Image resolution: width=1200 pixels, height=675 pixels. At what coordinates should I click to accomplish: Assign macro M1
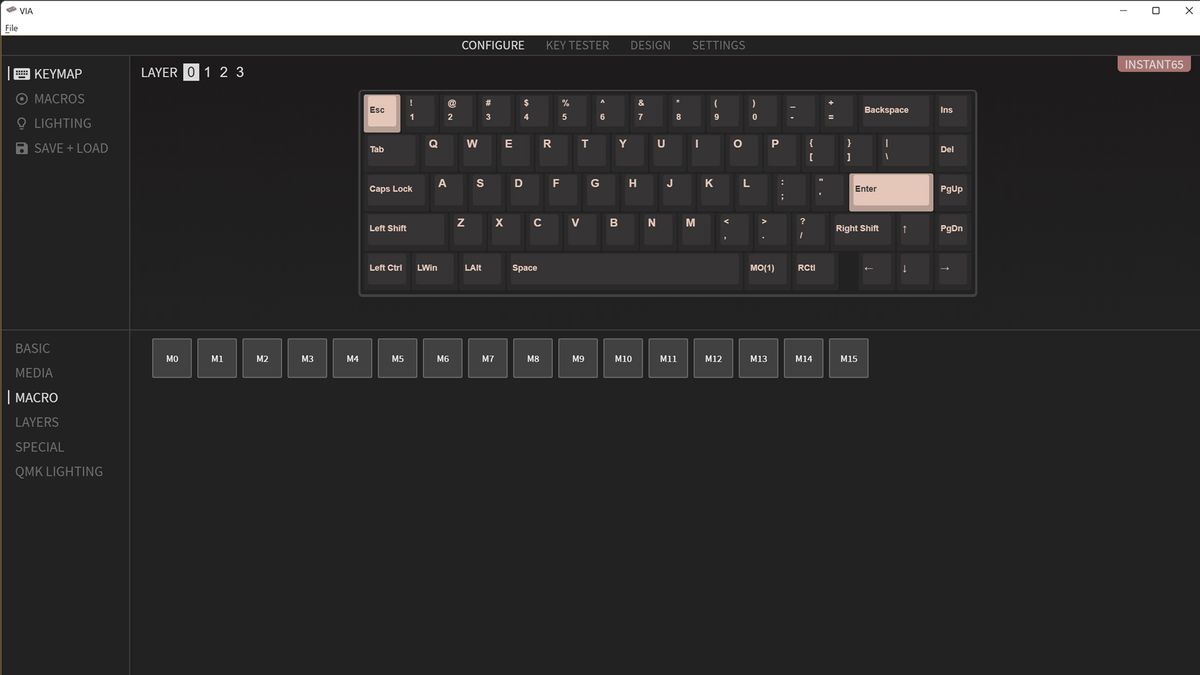pyautogui.click(x=217, y=358)
